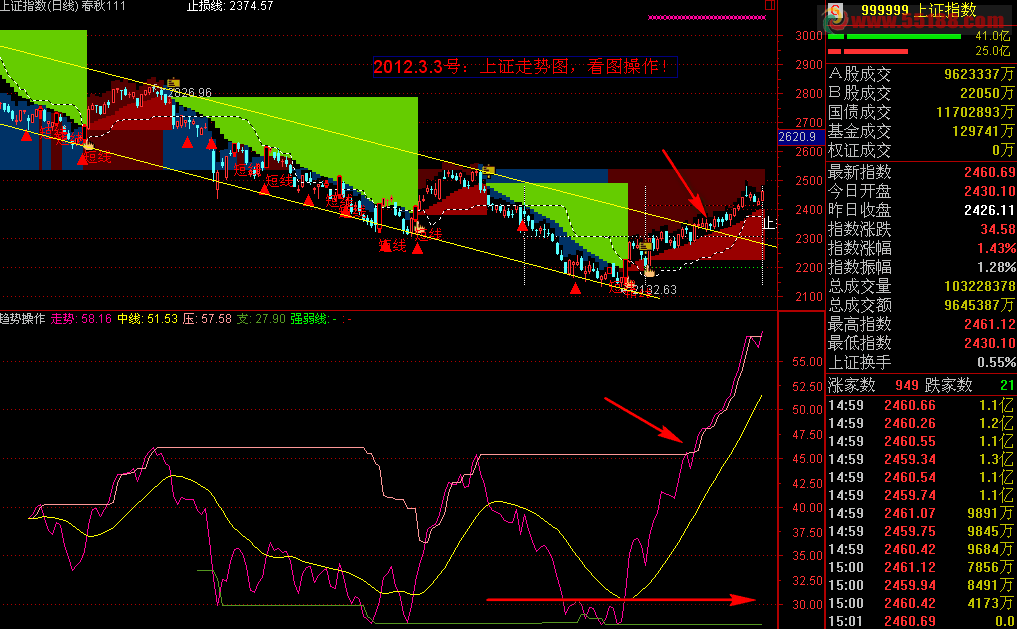
Task: Click the 55.00 indicator axis label
Action: coord(807,362)
